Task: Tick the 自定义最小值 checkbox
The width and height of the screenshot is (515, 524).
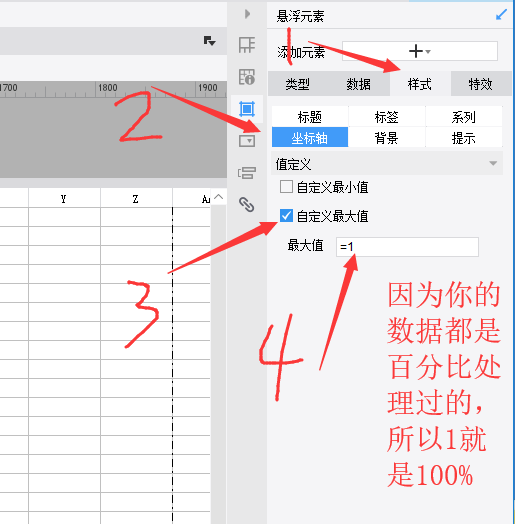Action: click(x=286, y=186)
